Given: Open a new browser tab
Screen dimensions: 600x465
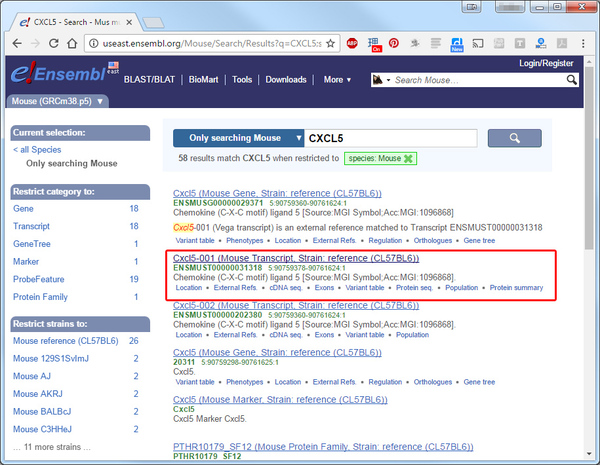Looking at the screenshot, I should (153, 23).
